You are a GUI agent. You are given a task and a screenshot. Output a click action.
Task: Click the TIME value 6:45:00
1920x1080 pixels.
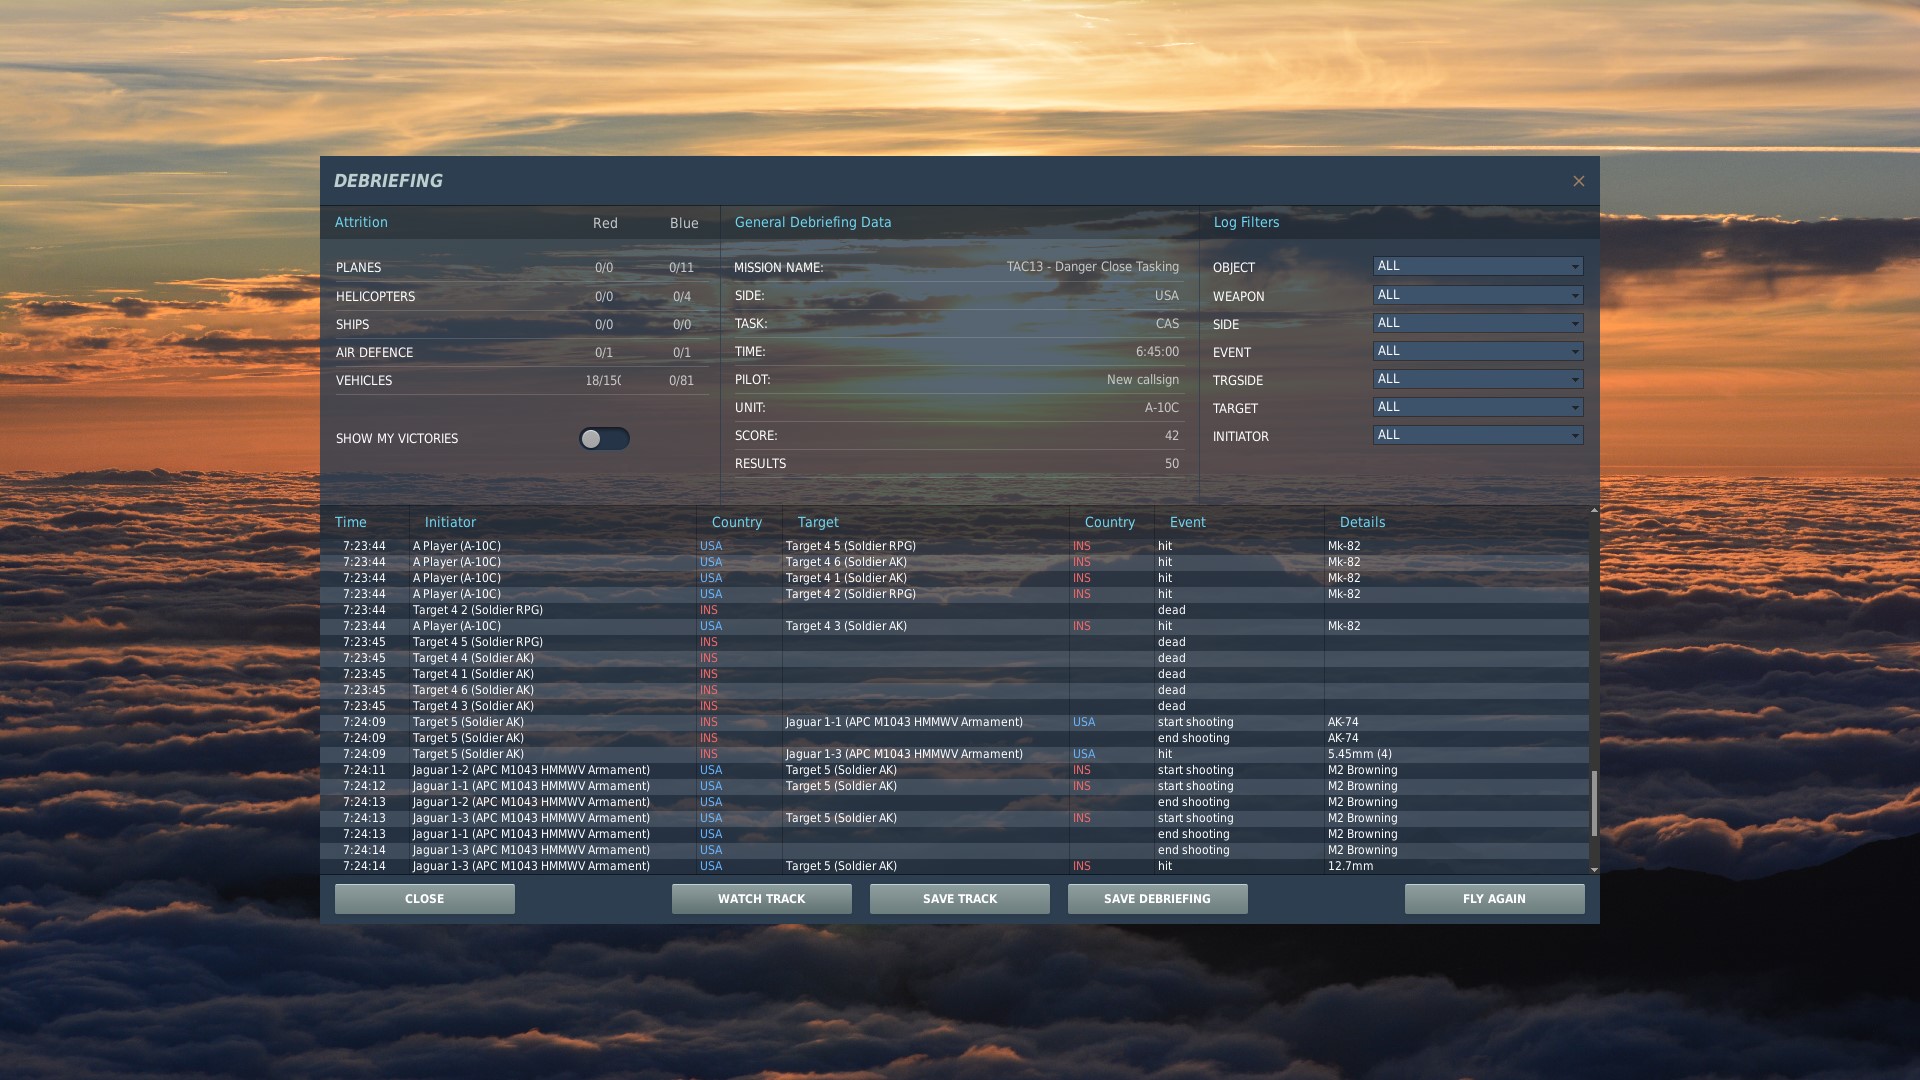coord(1157,352)
